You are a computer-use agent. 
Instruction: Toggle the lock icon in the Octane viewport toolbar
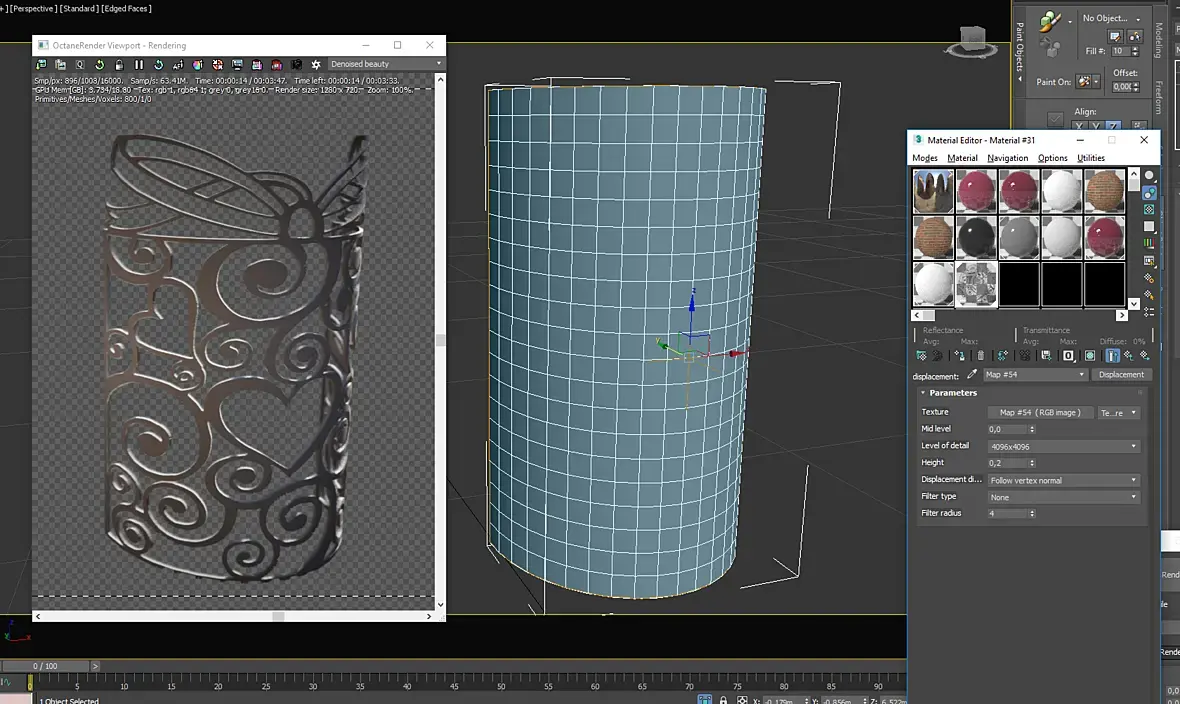(x=119, y=65)
